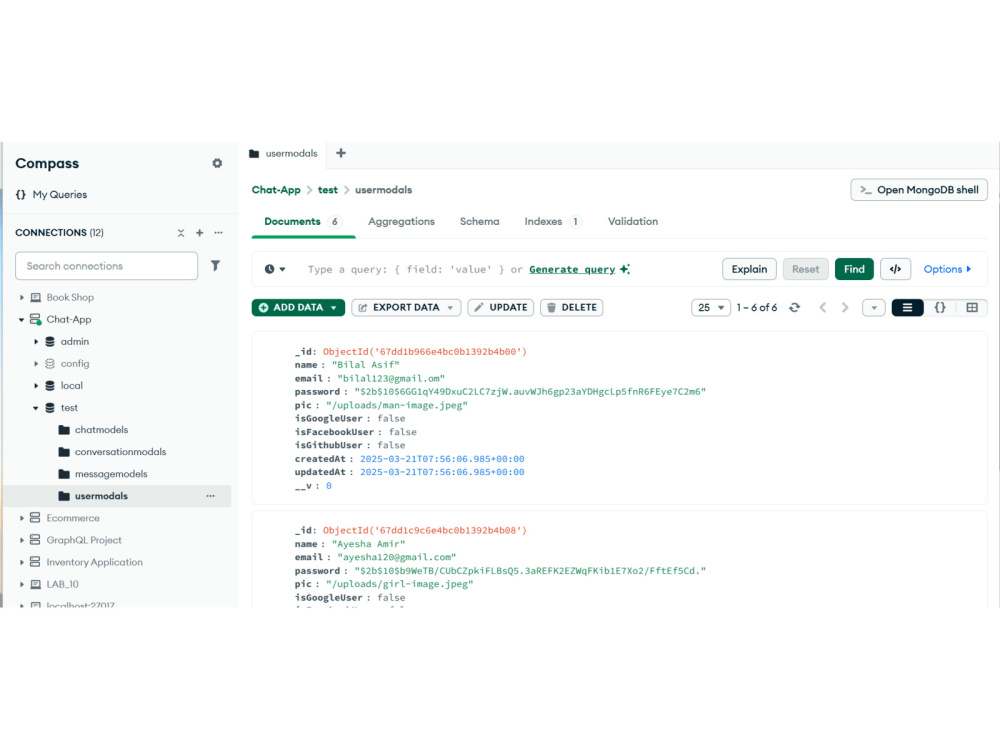1000x750 pixels.
Task: Open the export-to-language code icon
Action: pos(895,269)
